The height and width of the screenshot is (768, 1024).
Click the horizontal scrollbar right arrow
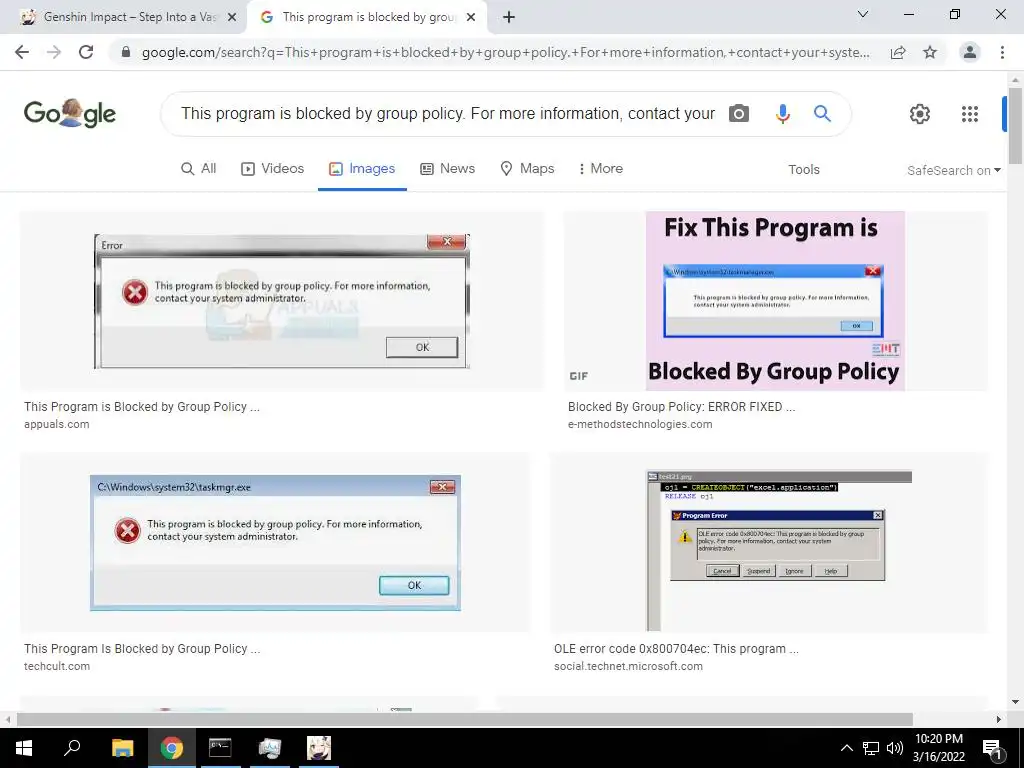click(999, 719)
